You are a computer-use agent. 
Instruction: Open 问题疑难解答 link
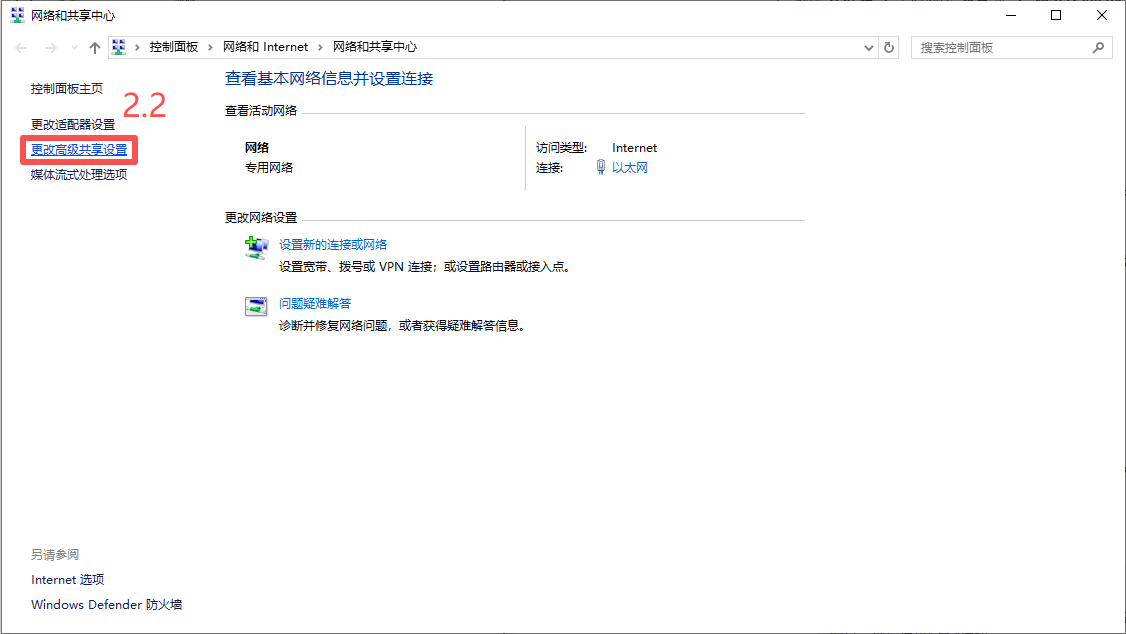click(315, 304)
